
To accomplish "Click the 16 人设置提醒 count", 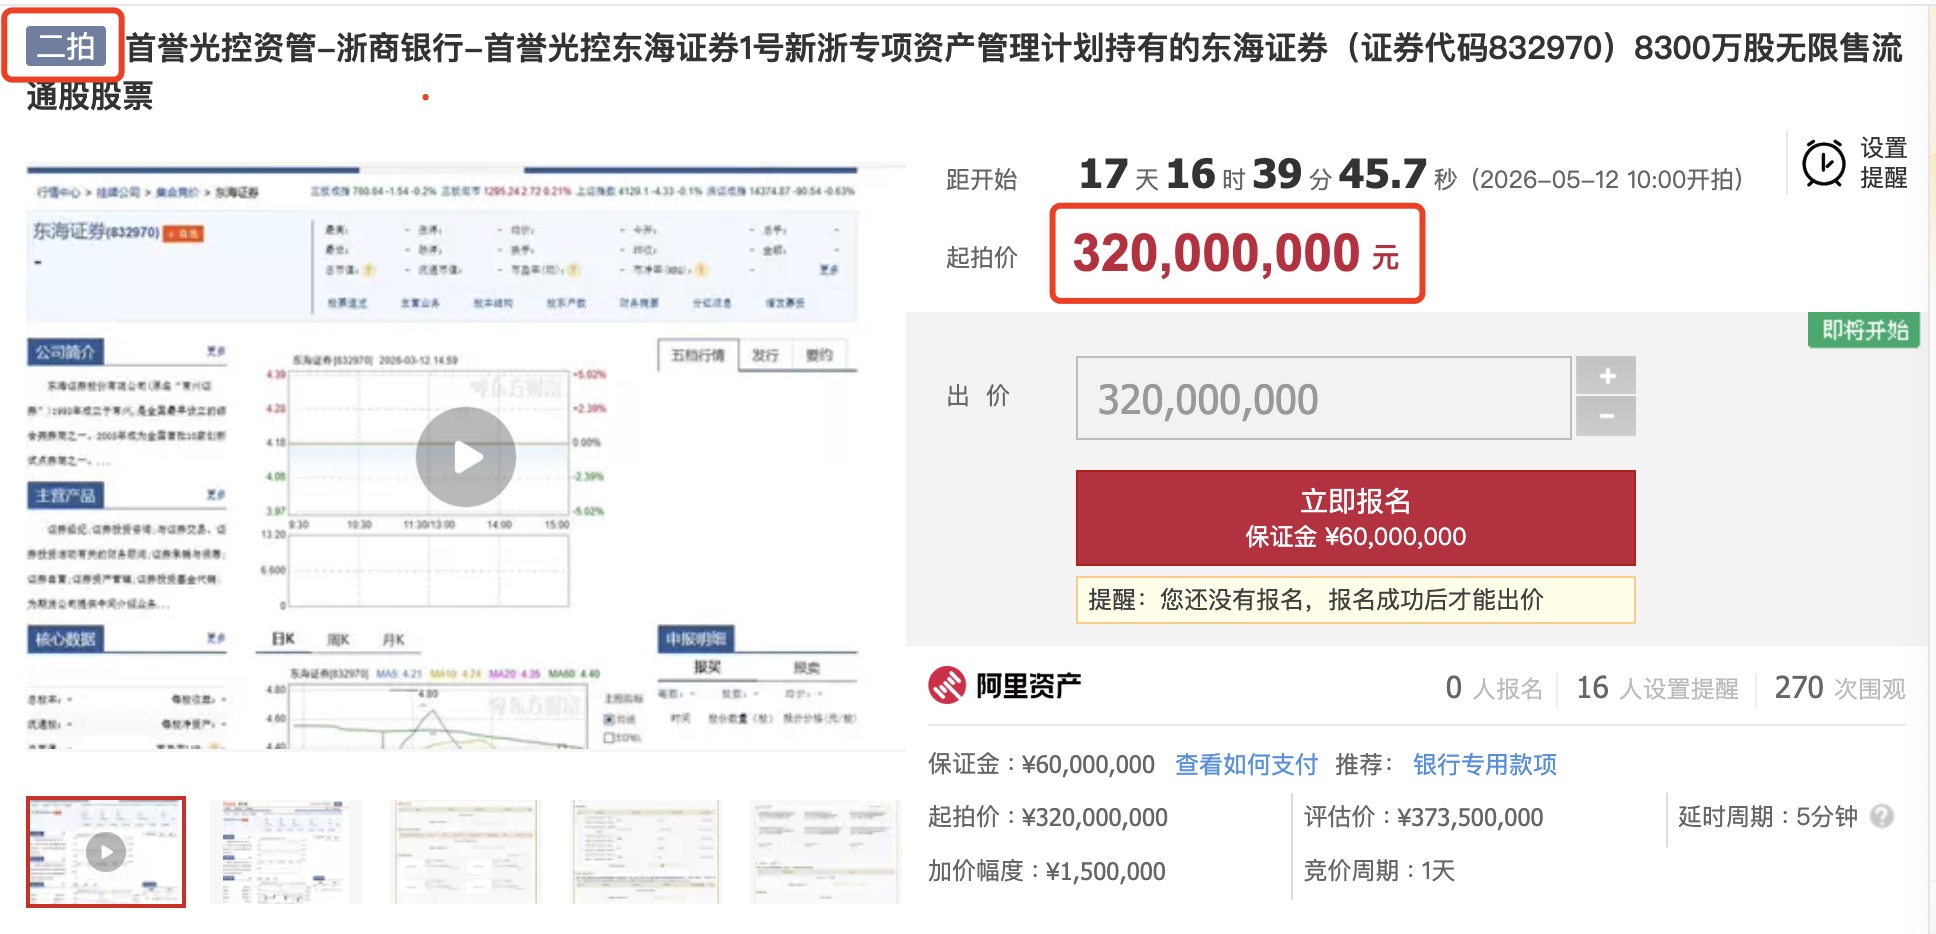I will point(1657,688).
